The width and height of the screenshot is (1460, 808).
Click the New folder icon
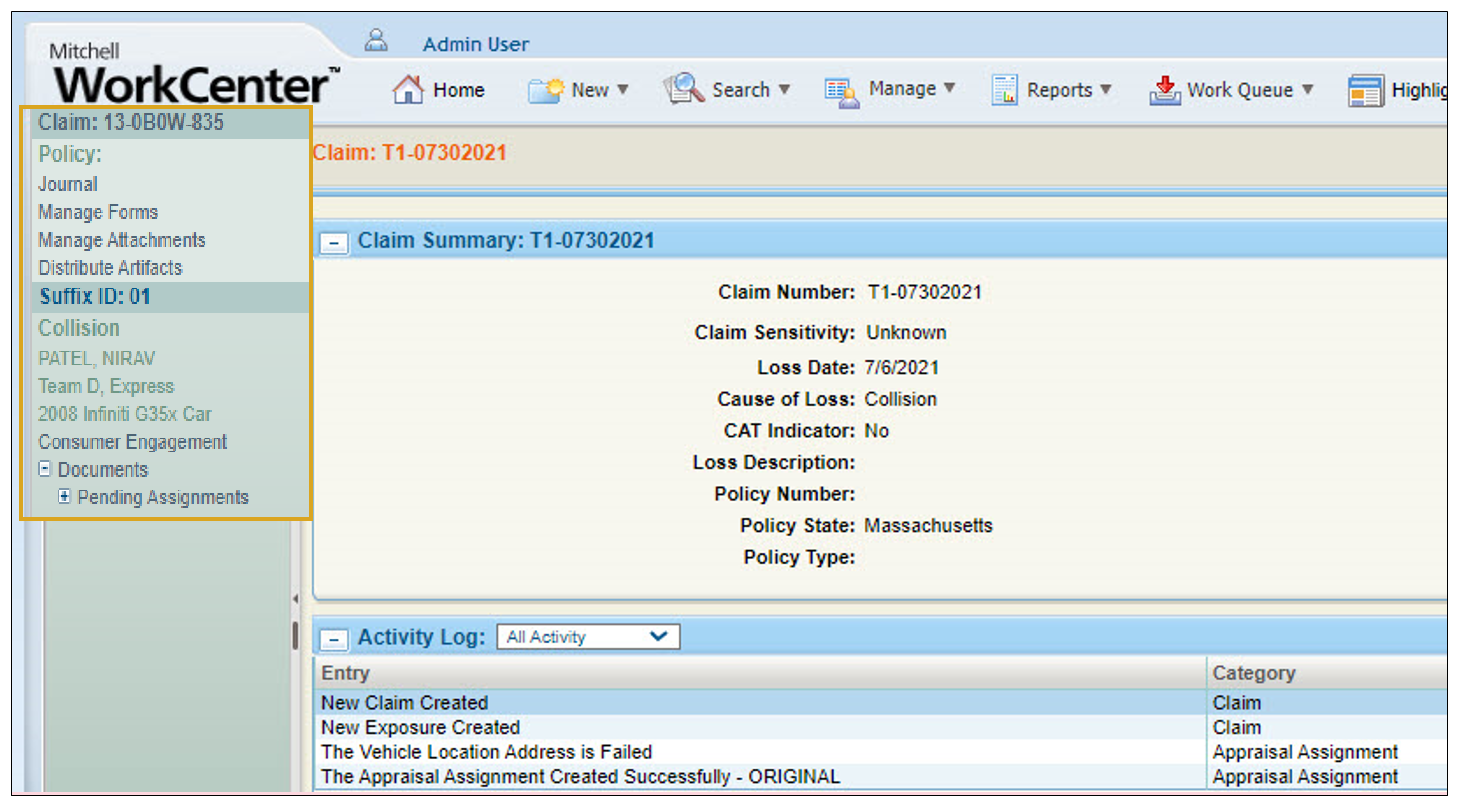[x=546, y=90]
